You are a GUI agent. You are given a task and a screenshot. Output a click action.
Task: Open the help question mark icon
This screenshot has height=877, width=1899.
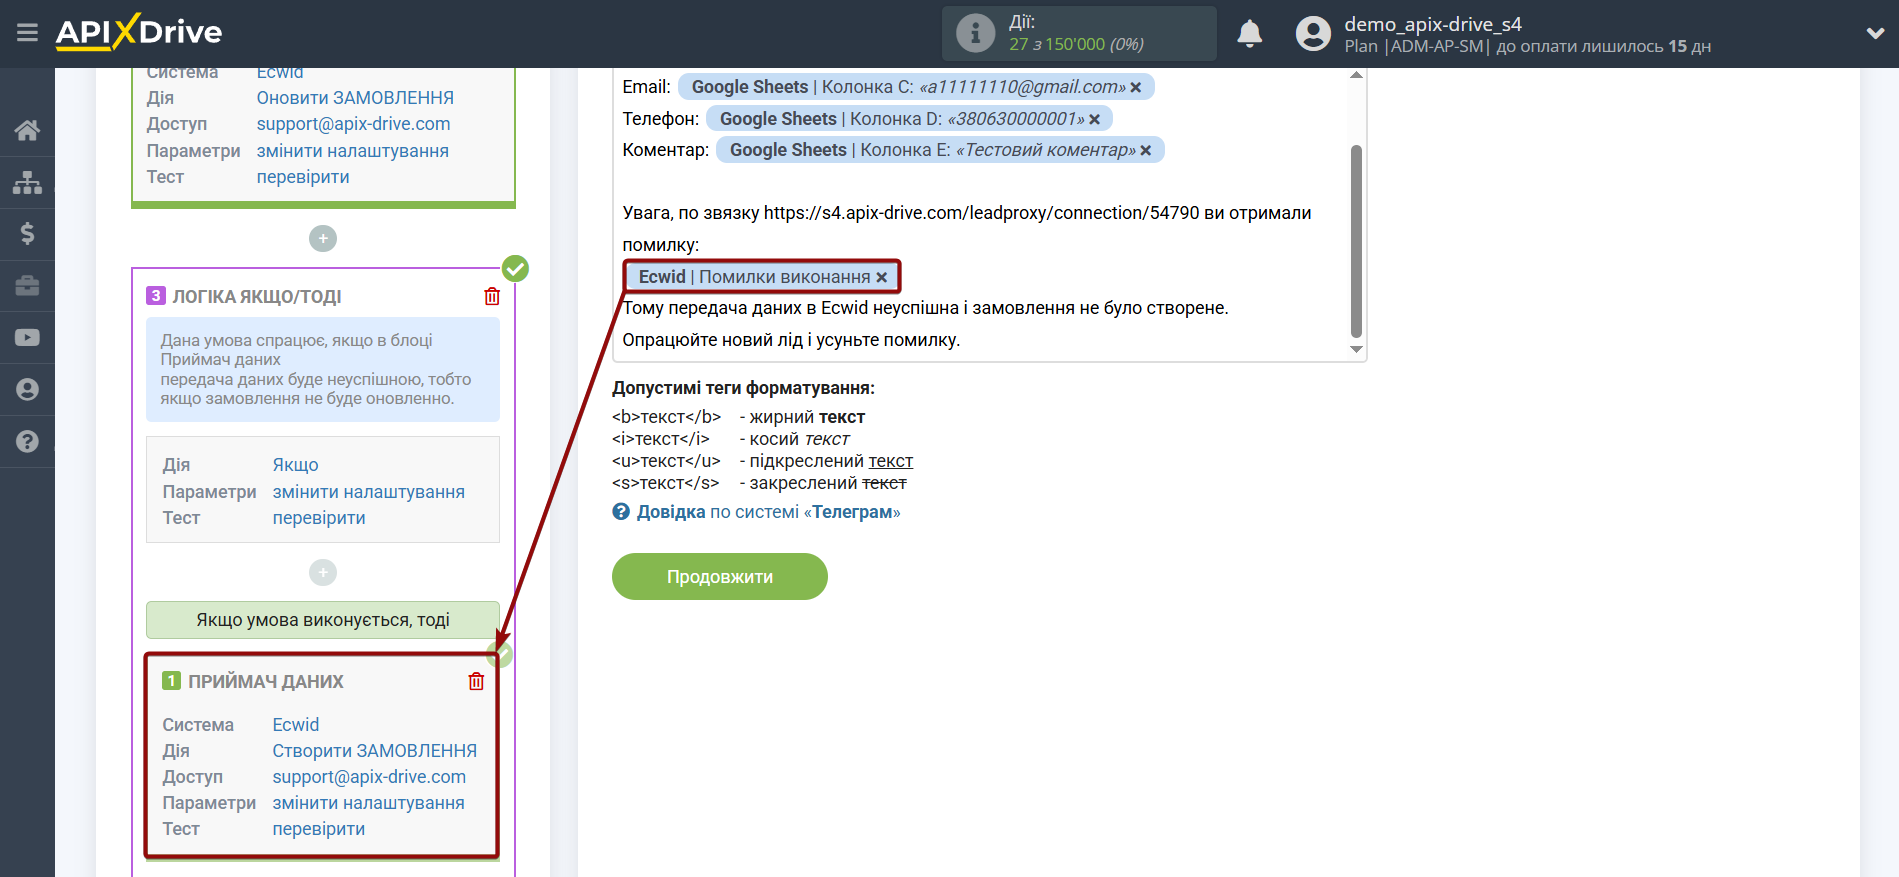coord(27,441)
